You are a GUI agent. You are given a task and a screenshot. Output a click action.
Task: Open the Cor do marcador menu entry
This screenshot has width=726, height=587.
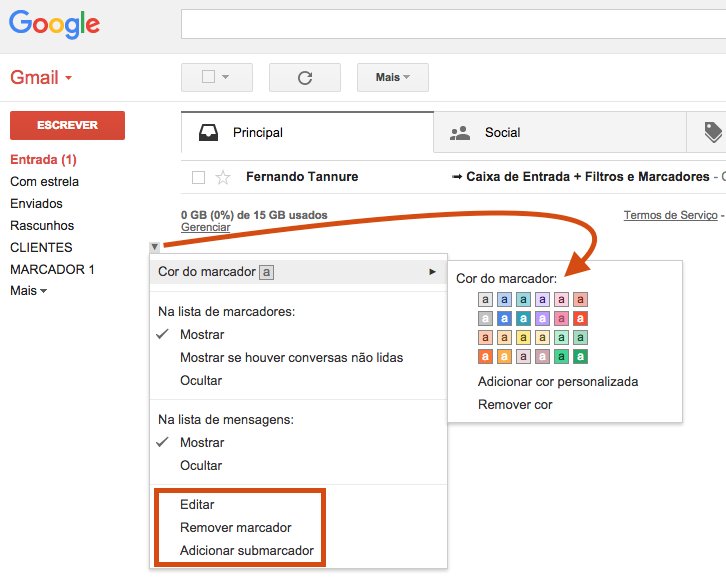pyautogui.click(x=299, y=272)
